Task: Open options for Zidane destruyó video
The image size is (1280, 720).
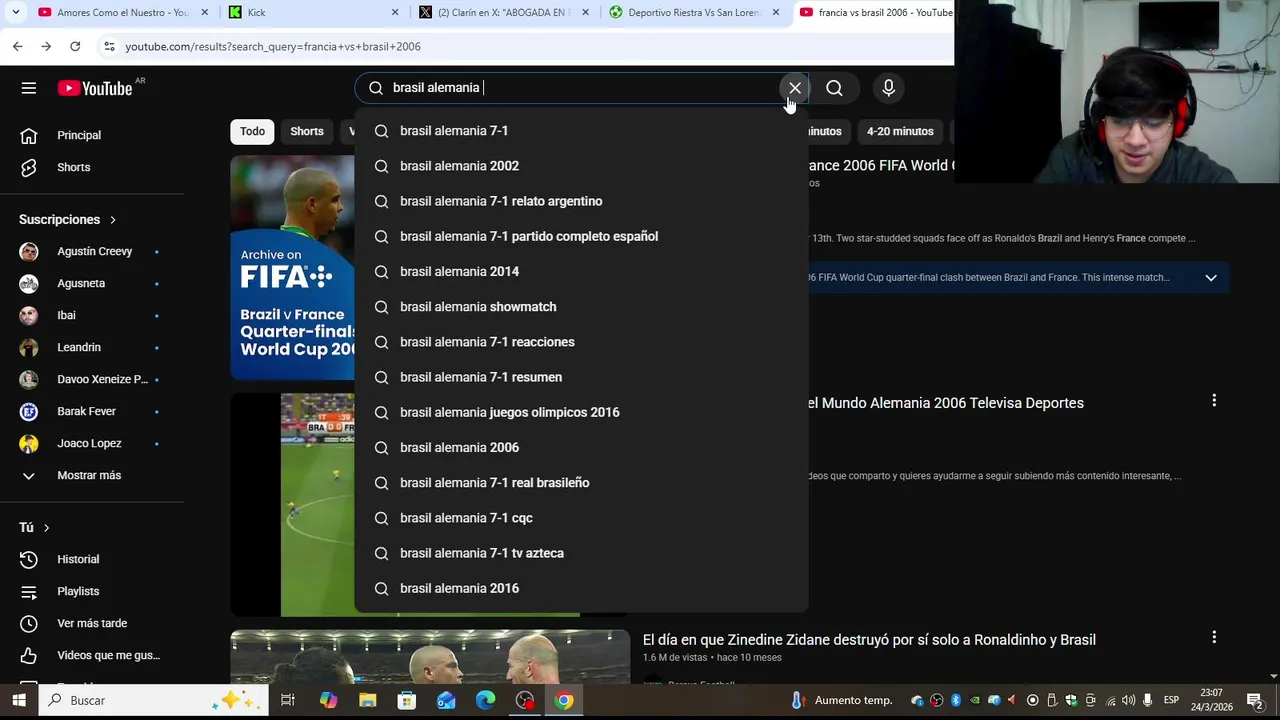Action: 1214,637
